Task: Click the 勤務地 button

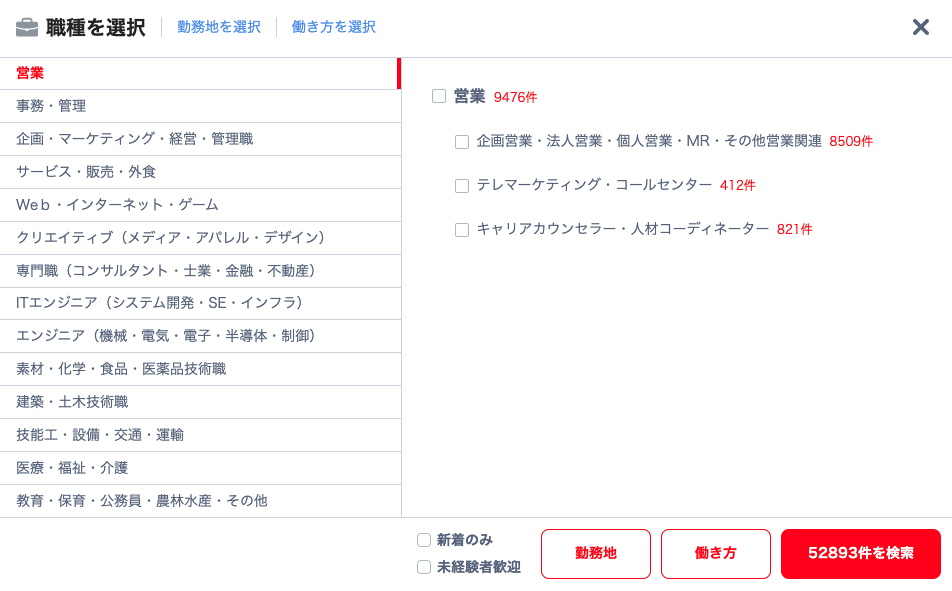Action: coord(596,553)
